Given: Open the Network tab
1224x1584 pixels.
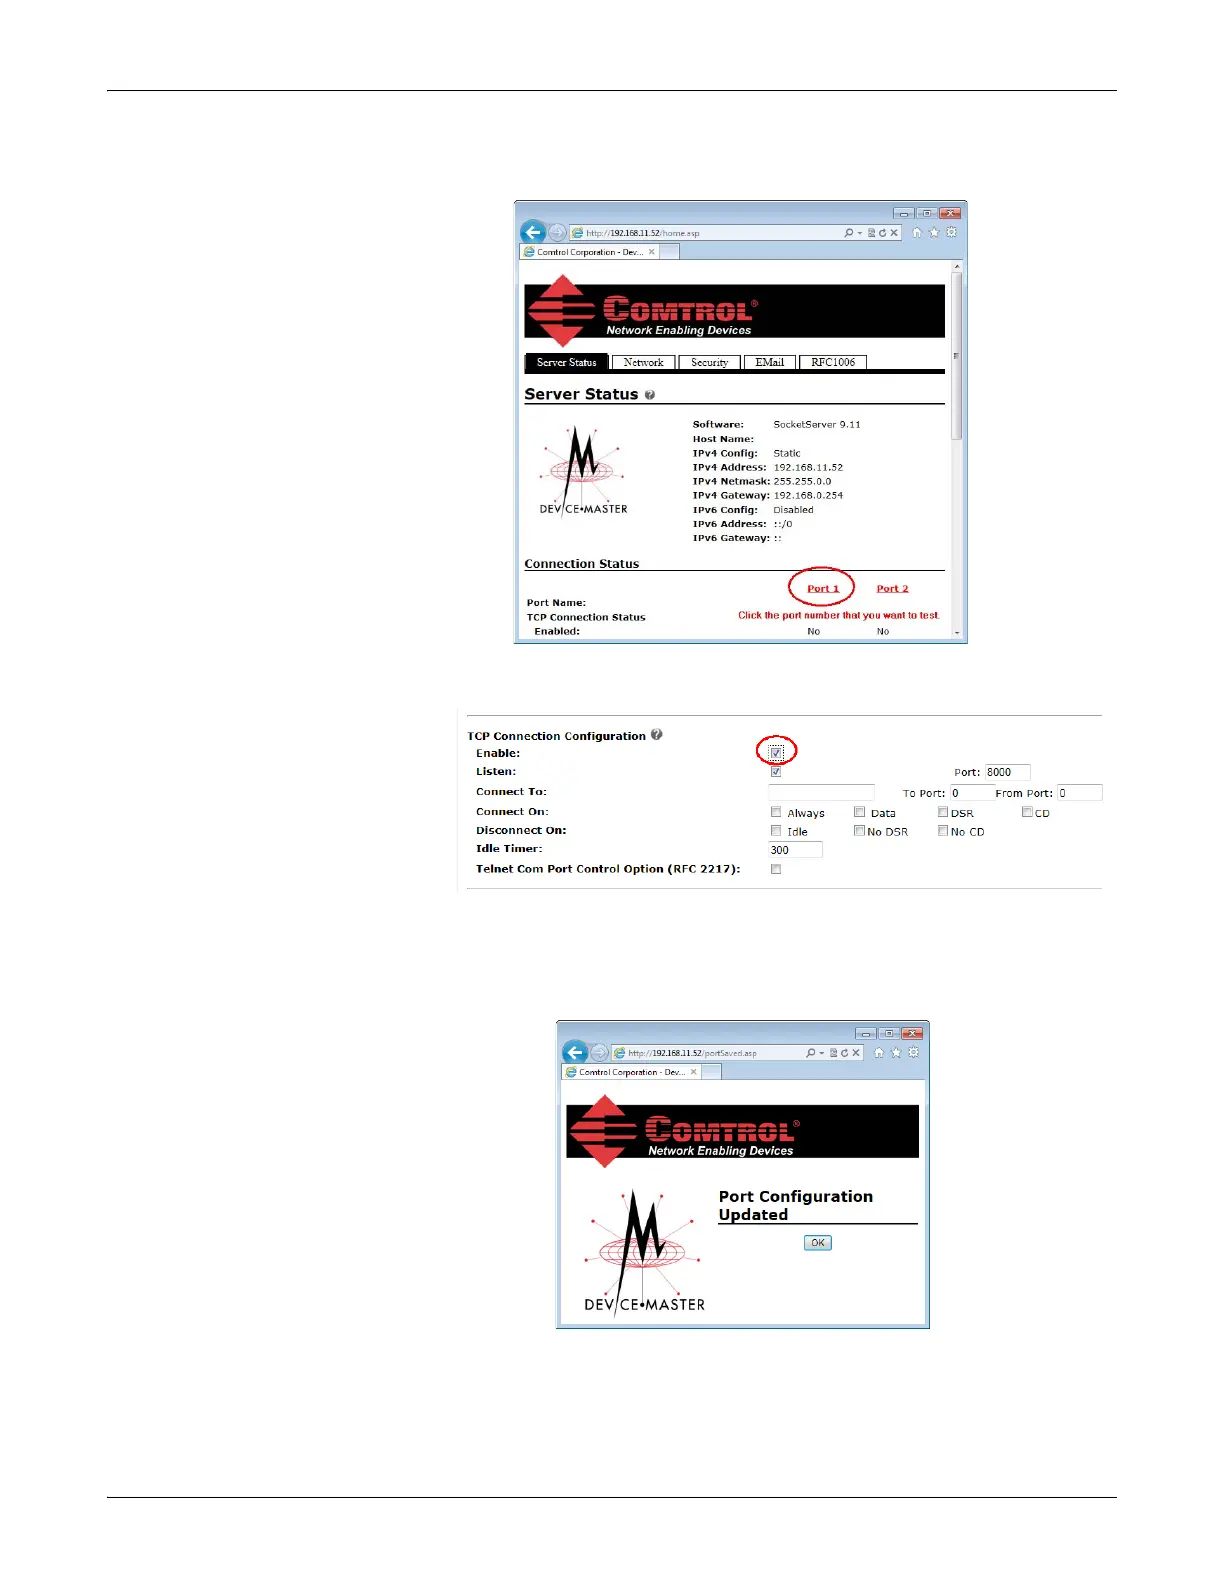Looking at the screenshot, I should click(x=643, y=362).
